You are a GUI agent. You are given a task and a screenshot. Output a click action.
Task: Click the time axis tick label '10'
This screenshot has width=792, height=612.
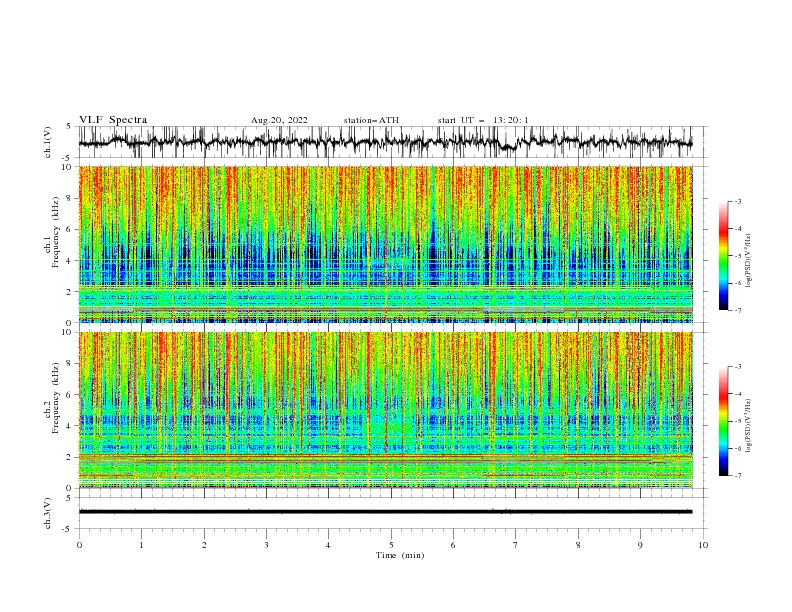coord(703,545)
